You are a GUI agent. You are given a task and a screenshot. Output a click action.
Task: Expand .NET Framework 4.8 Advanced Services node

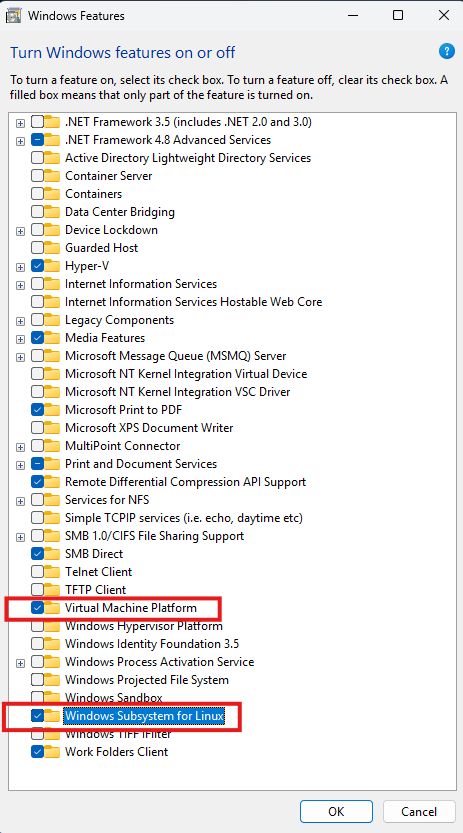(x=20, y=141)
